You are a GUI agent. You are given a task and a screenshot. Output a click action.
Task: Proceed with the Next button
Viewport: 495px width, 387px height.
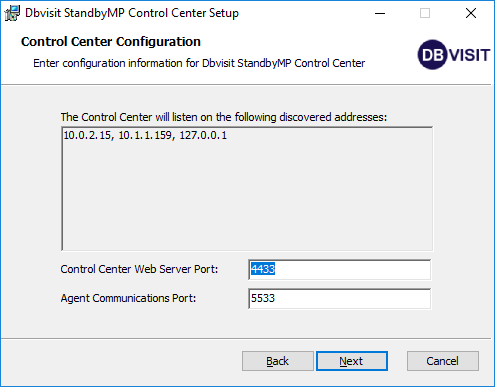(352, 361)
